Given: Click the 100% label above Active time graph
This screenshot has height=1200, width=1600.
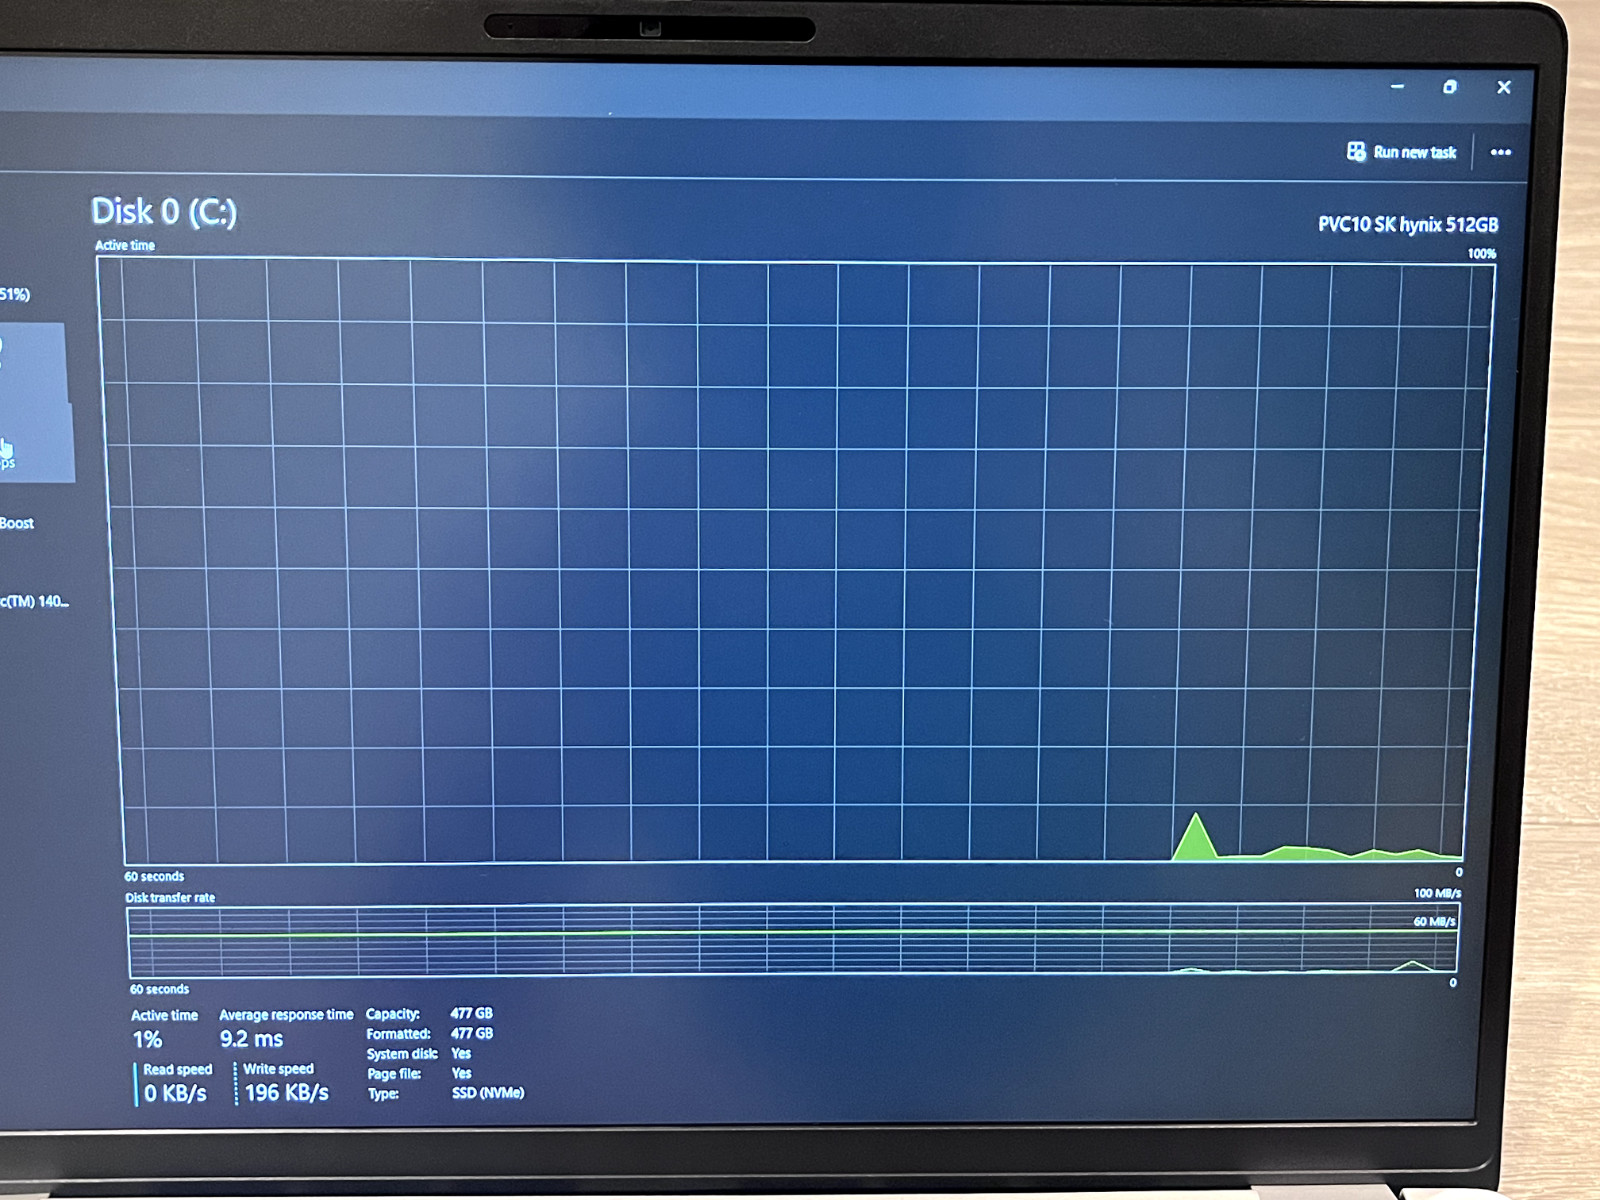Looking at the screenshot, I should 1481,253.
